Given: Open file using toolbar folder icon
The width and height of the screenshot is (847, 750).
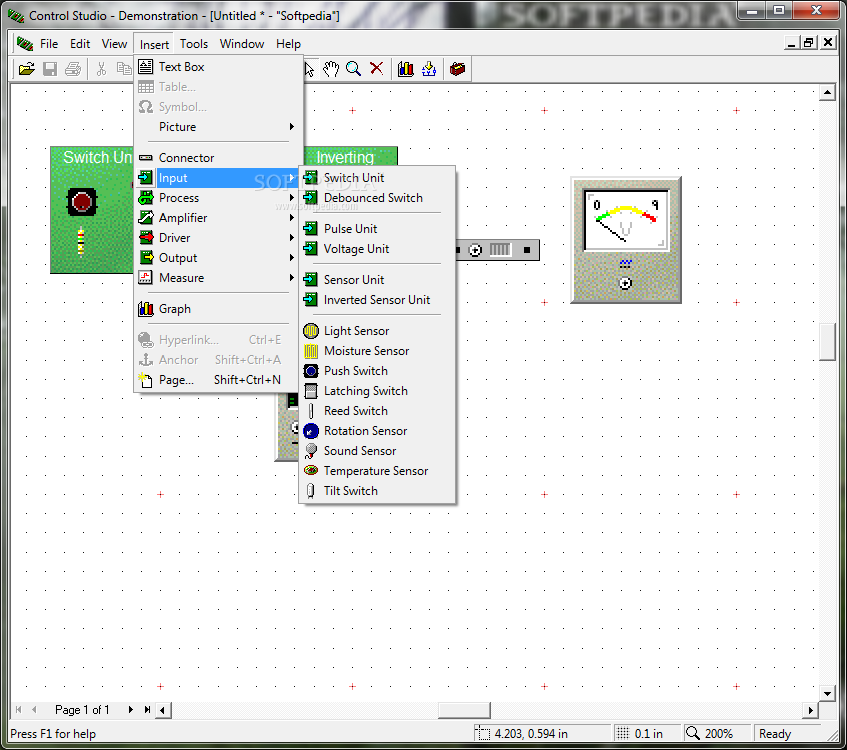Looking at the screenshot, I should (26, 69).
